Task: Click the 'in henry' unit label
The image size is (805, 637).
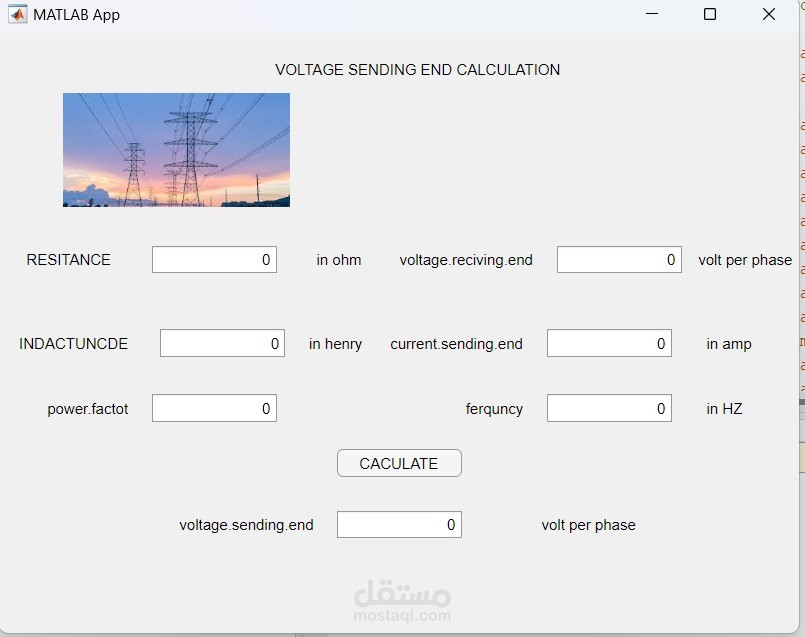Action: coord(335,344)
